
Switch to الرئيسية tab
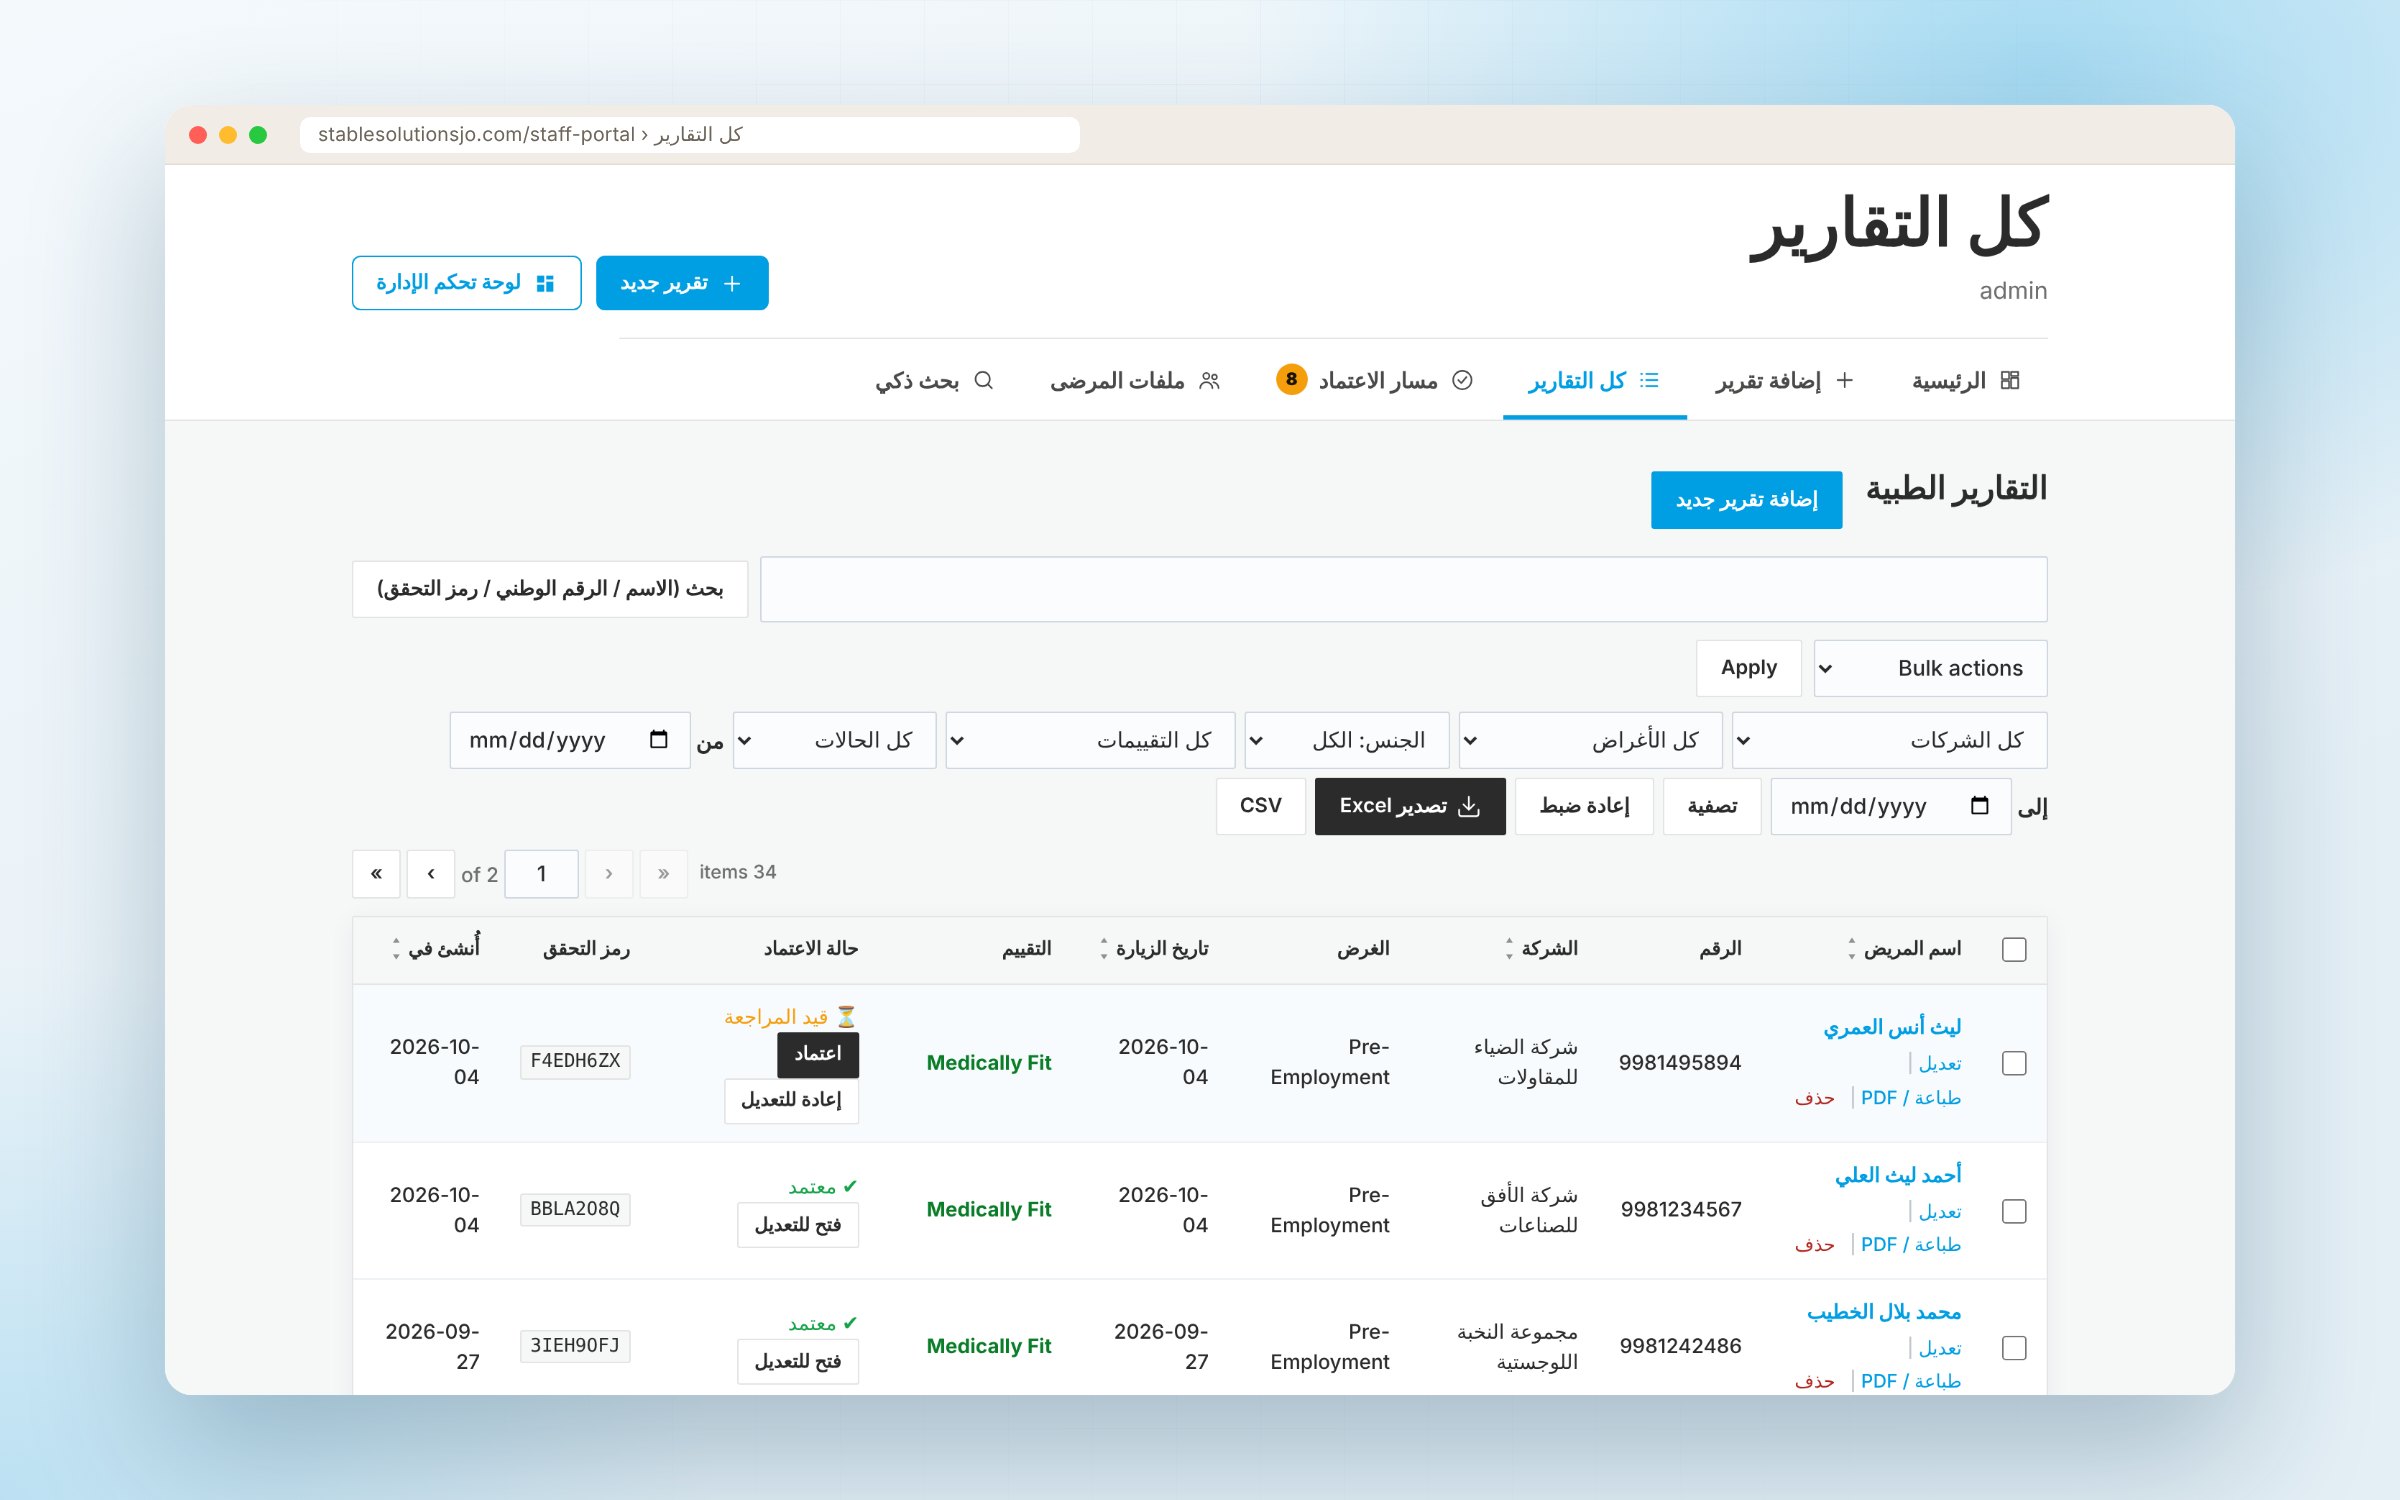coord(1966,380)
